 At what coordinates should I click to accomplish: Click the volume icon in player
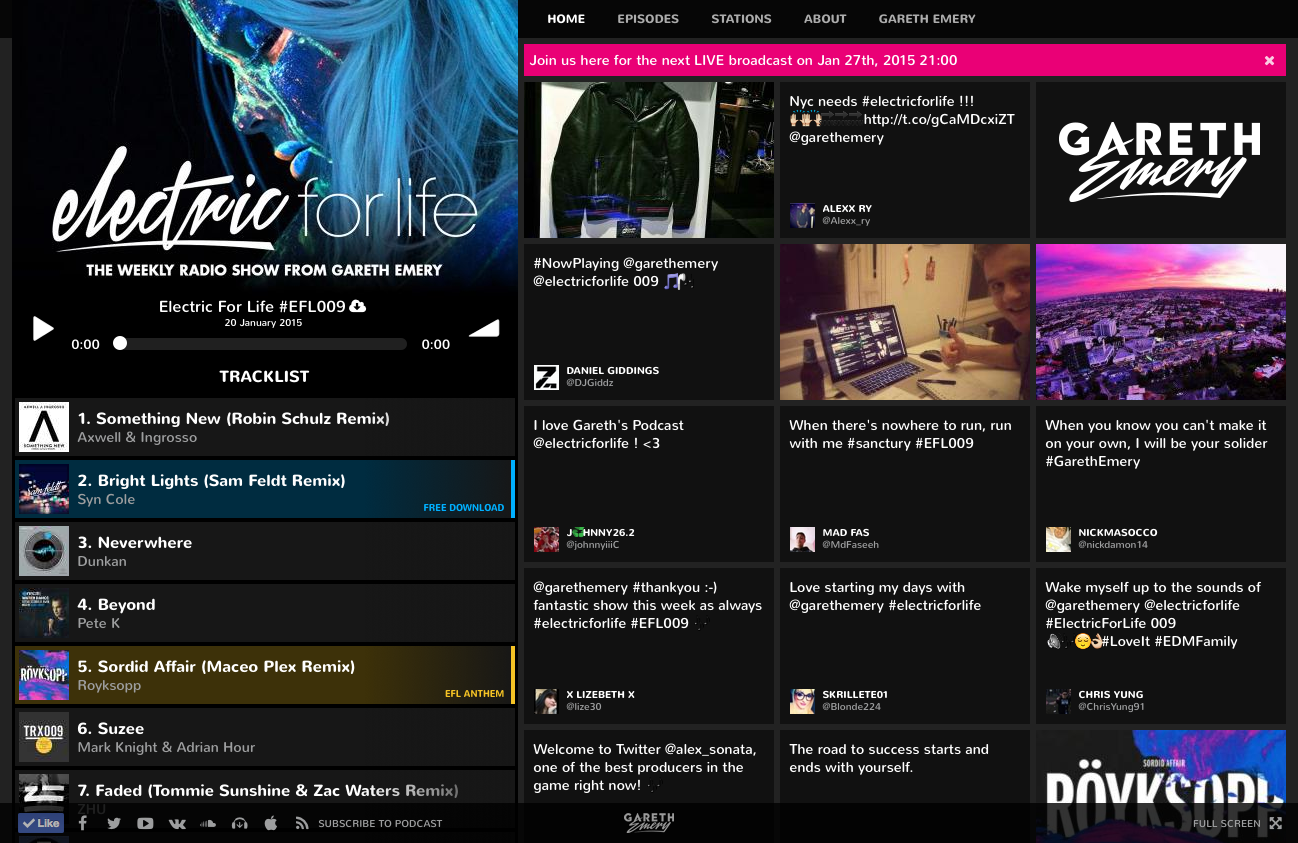(484, 329)
